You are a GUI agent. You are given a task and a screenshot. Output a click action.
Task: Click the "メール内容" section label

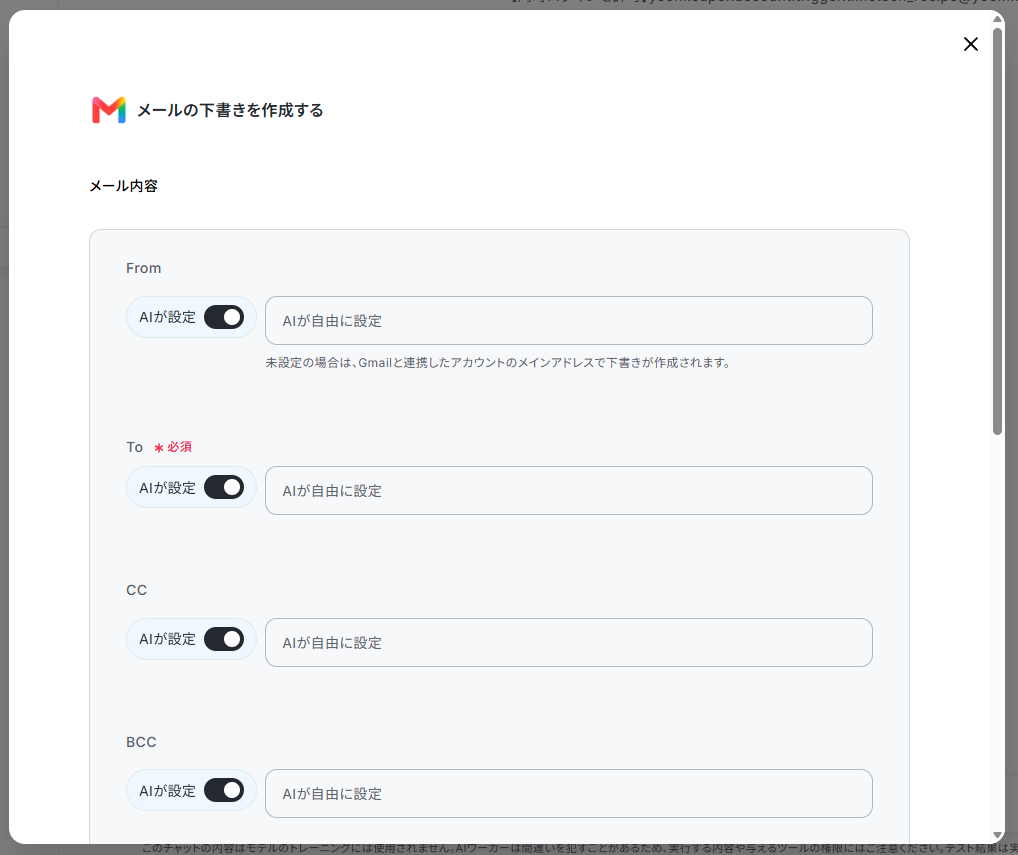123,186
